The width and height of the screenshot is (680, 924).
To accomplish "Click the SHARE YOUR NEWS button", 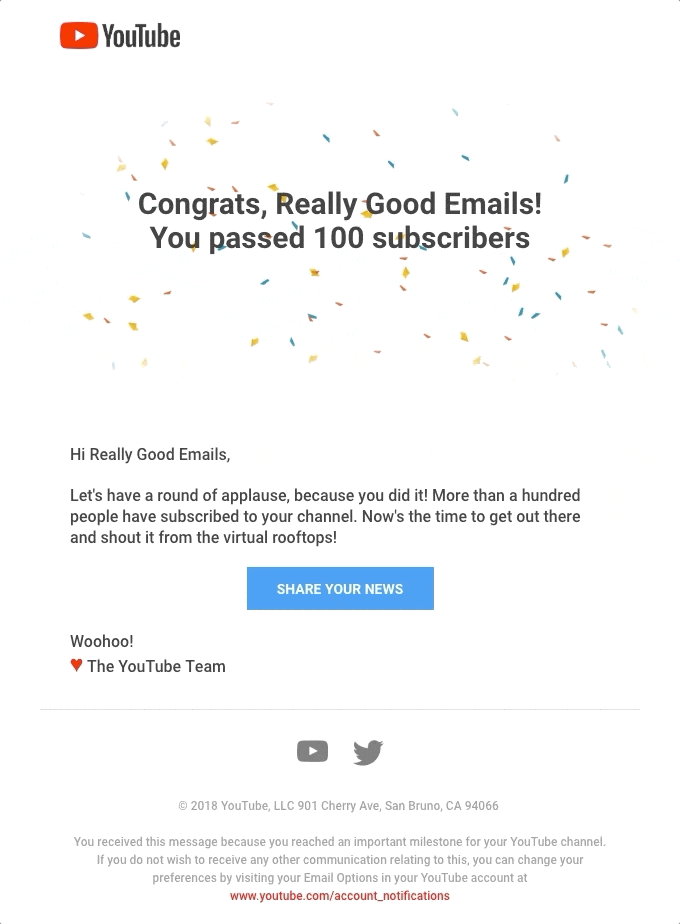I will [x=340, y=588].
